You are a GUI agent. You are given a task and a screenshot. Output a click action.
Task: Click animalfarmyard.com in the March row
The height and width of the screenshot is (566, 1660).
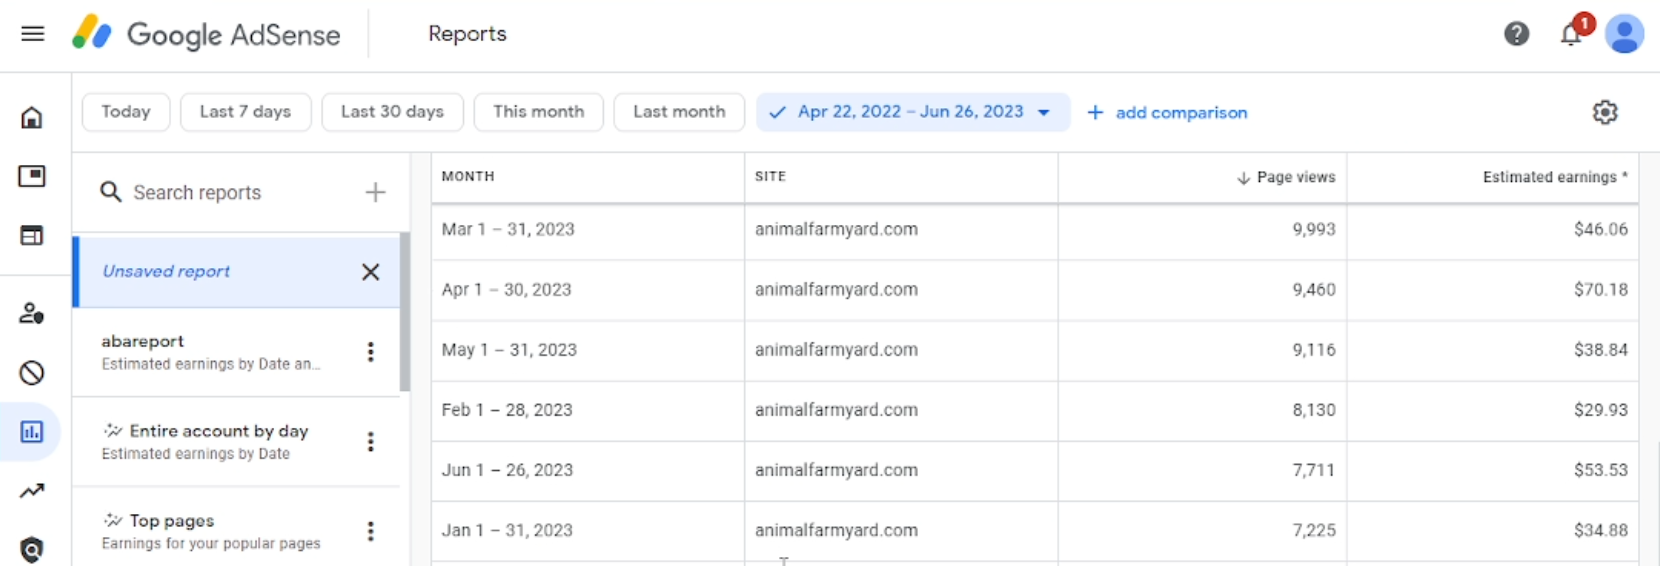click(836, 230)
